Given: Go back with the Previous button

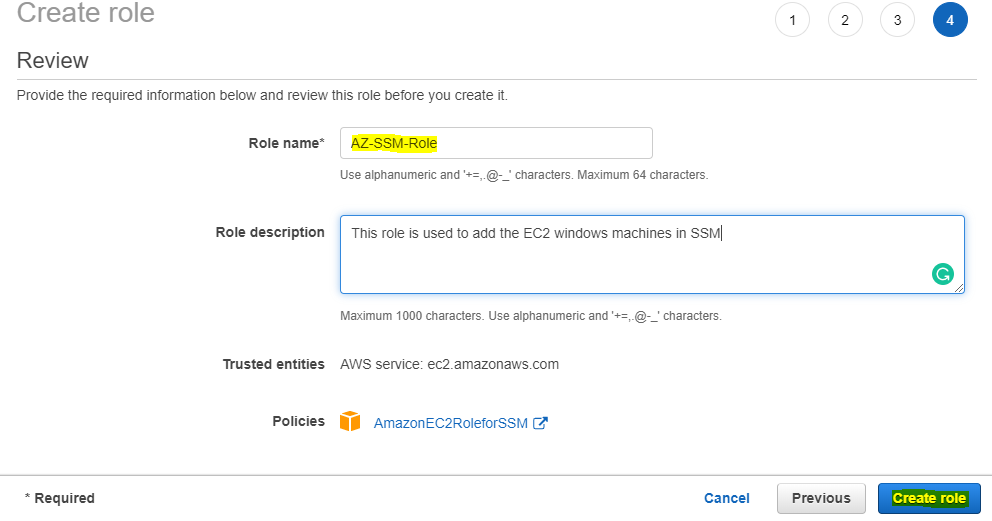Looking at the screenshot, I should pyautogui.click(x=821, y=498).
